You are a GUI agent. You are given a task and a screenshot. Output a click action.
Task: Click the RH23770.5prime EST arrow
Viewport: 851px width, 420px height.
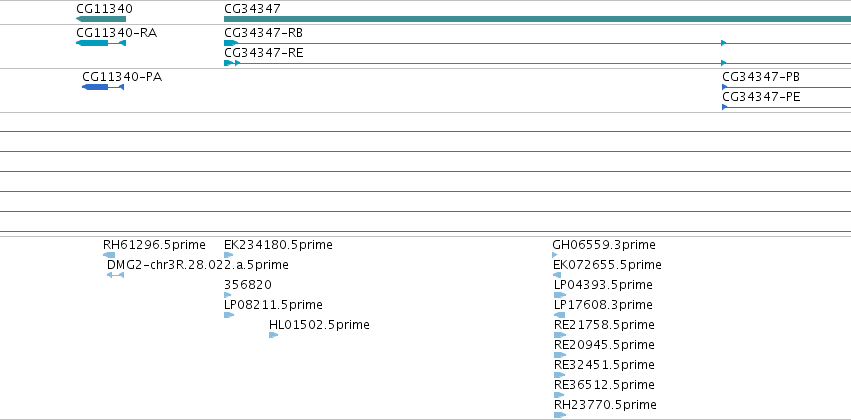(x=560, y=415)
